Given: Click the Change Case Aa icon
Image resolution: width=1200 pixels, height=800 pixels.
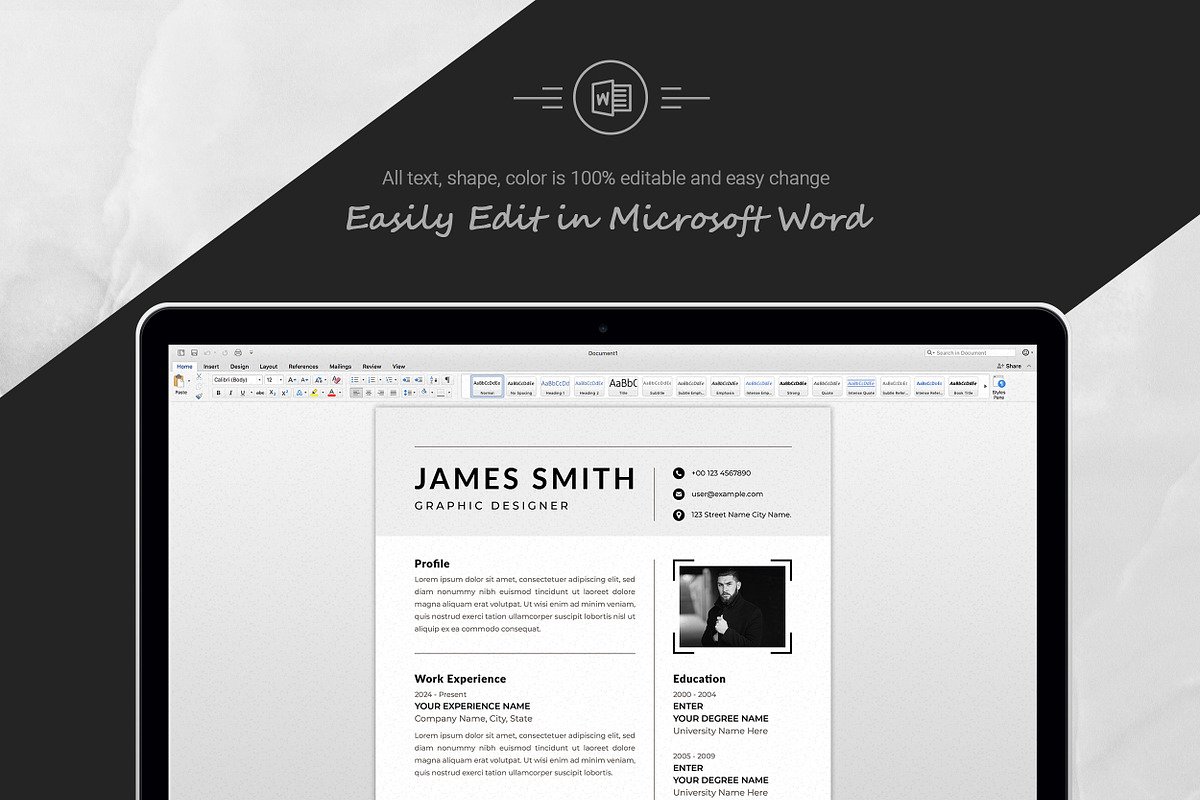Looking at the screenshot, I should click(x=320, y=380).
